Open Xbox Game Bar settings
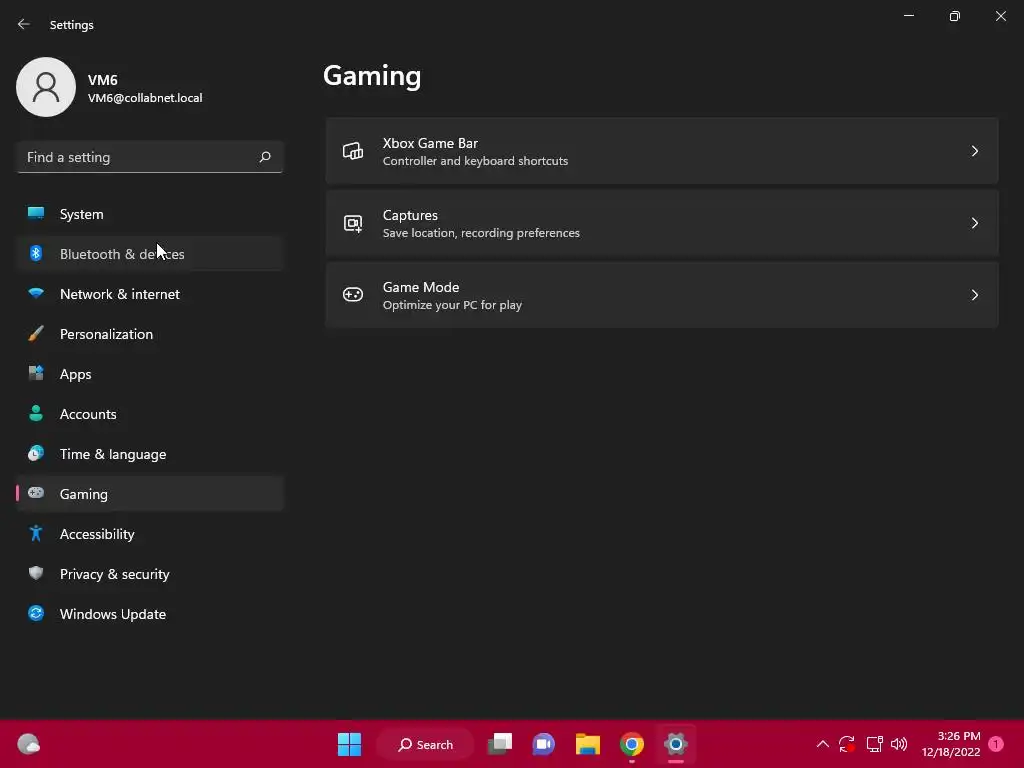The height and width of the screenshot is (768, 1024). (x=662, y=151)
